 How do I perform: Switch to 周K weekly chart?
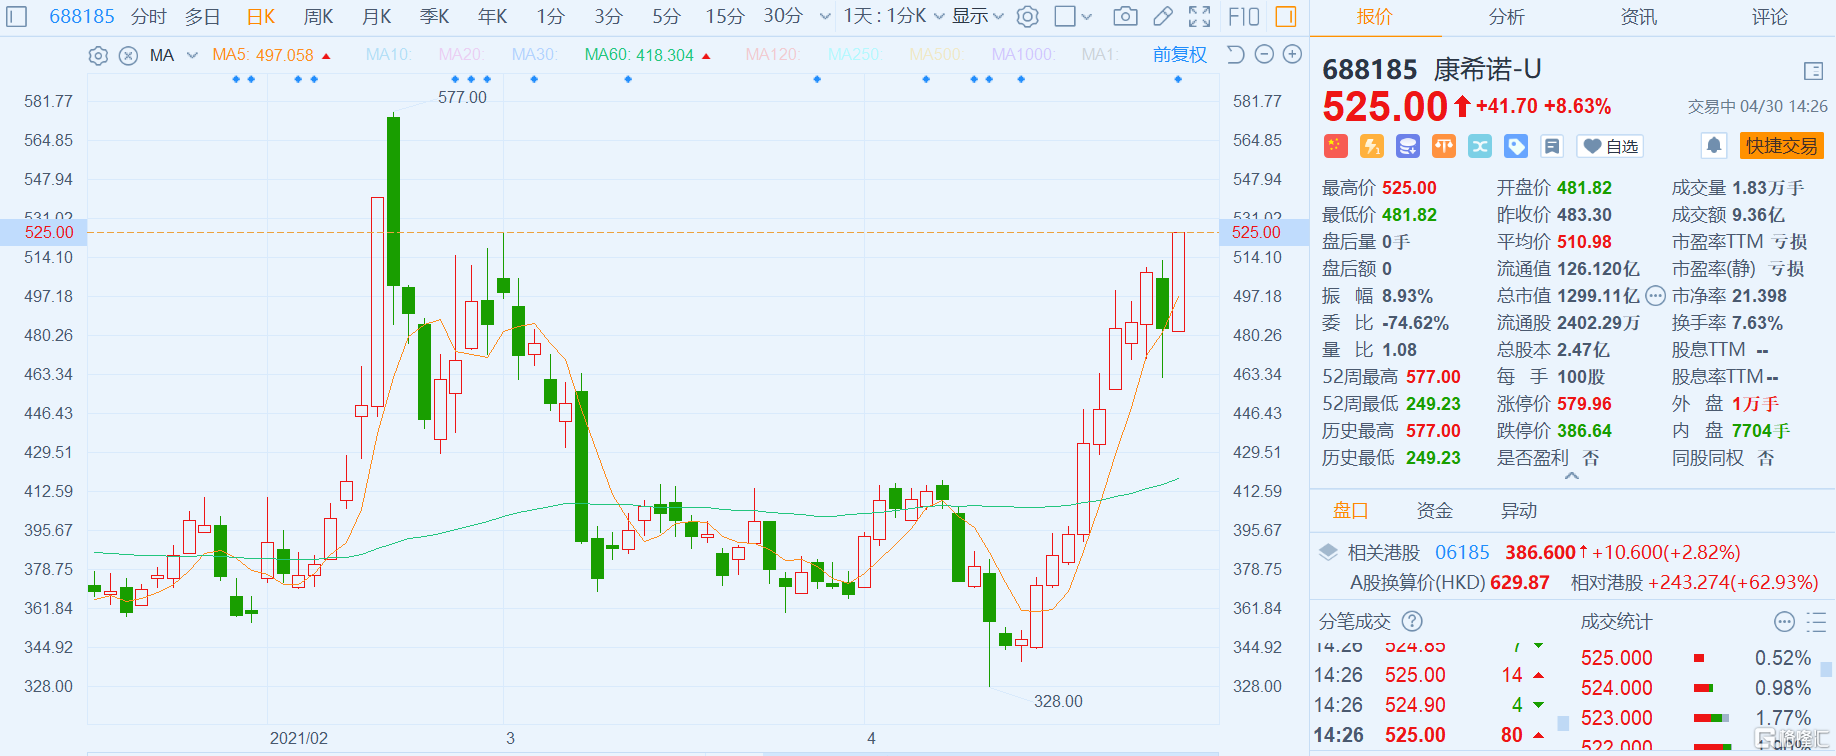click(x=318, y=17)
